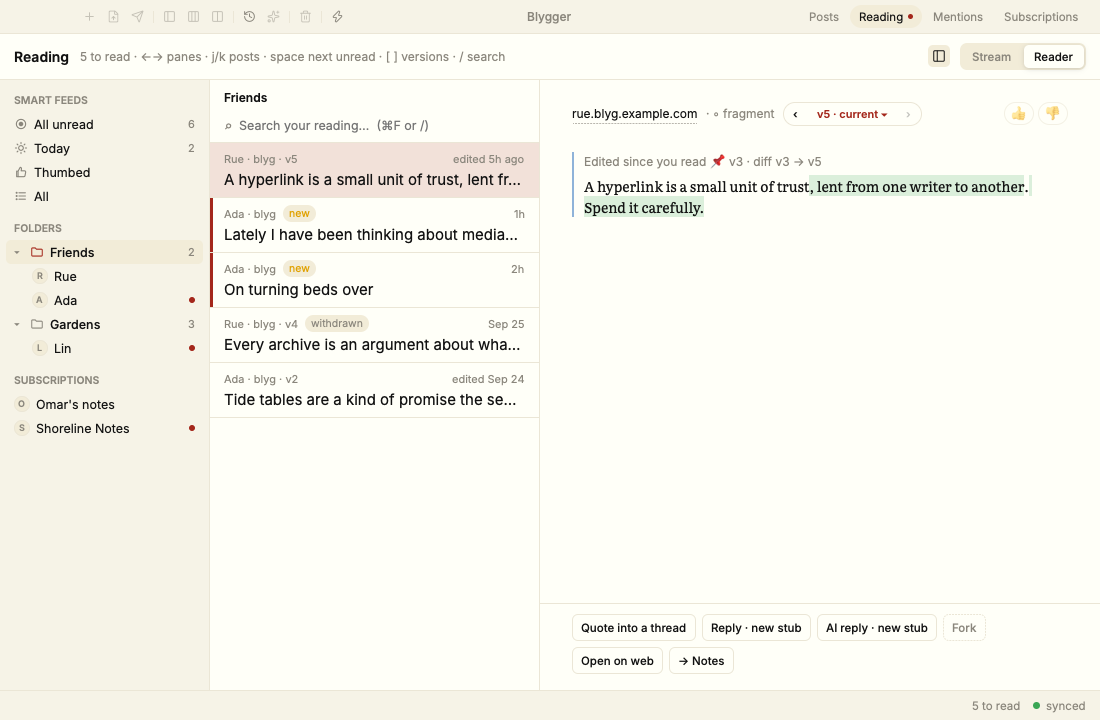Open post 'Tide tables are a kind of promise'
Image resolution: width=1100 pixels, height=720 pixels.
374,390
